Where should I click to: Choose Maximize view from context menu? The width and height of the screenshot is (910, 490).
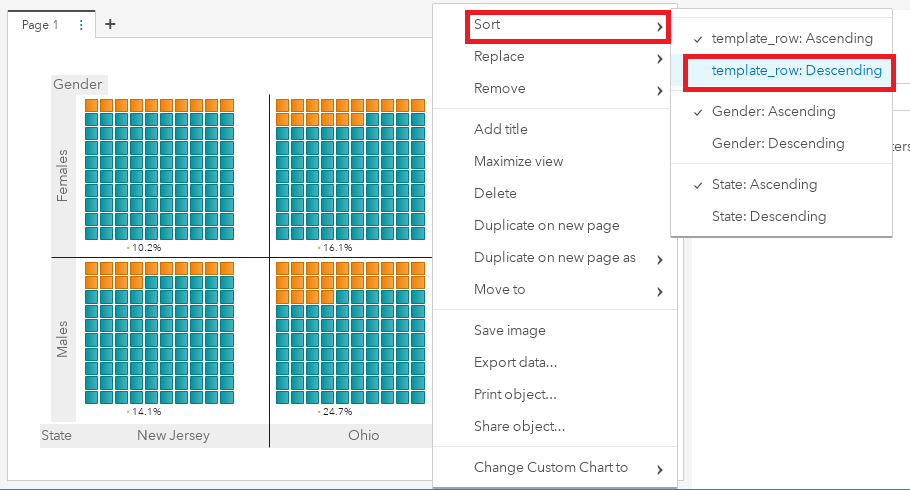(518, 161)
